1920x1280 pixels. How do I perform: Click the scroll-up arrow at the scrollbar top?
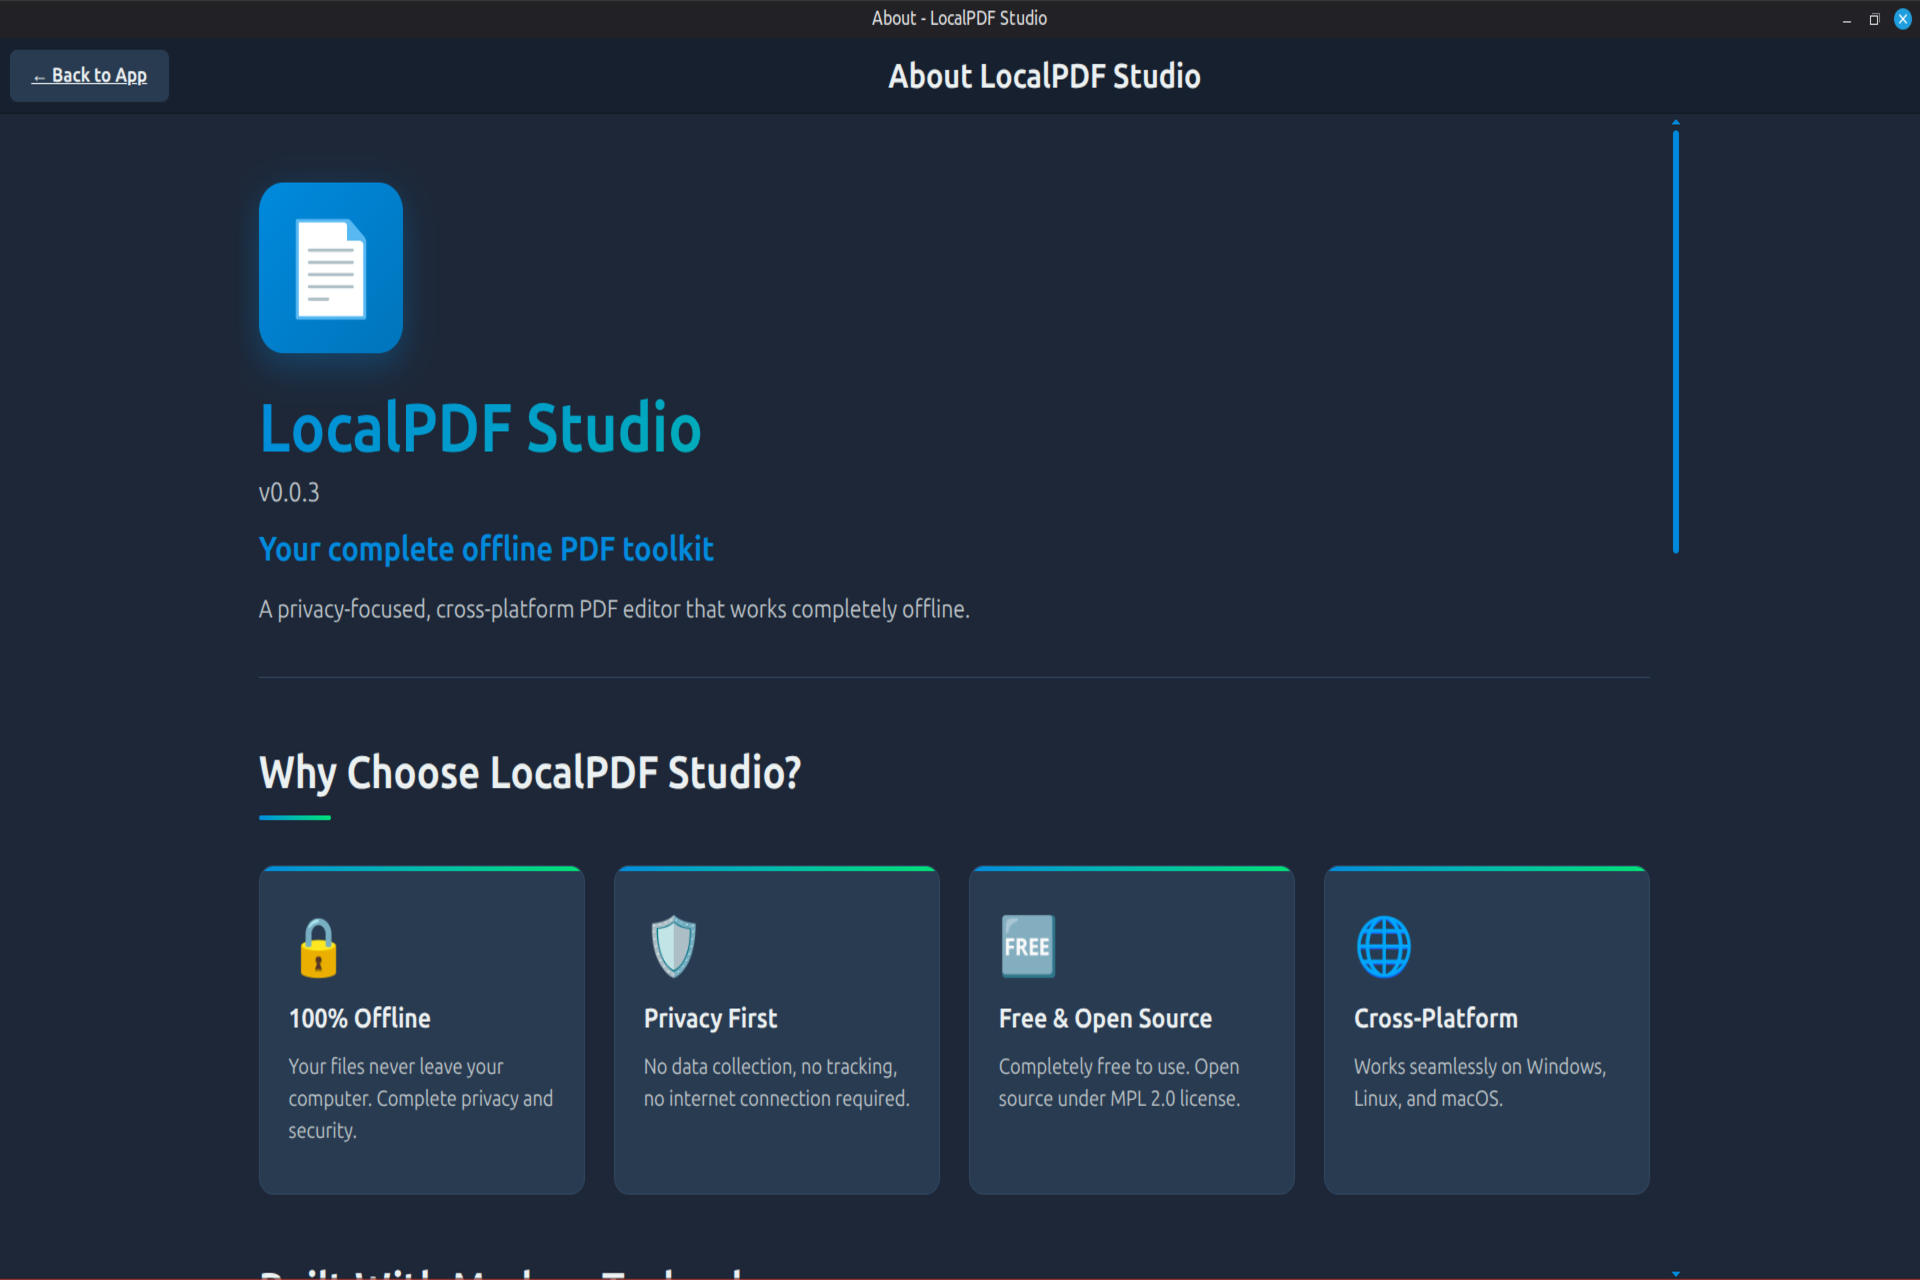point(1676,122)
